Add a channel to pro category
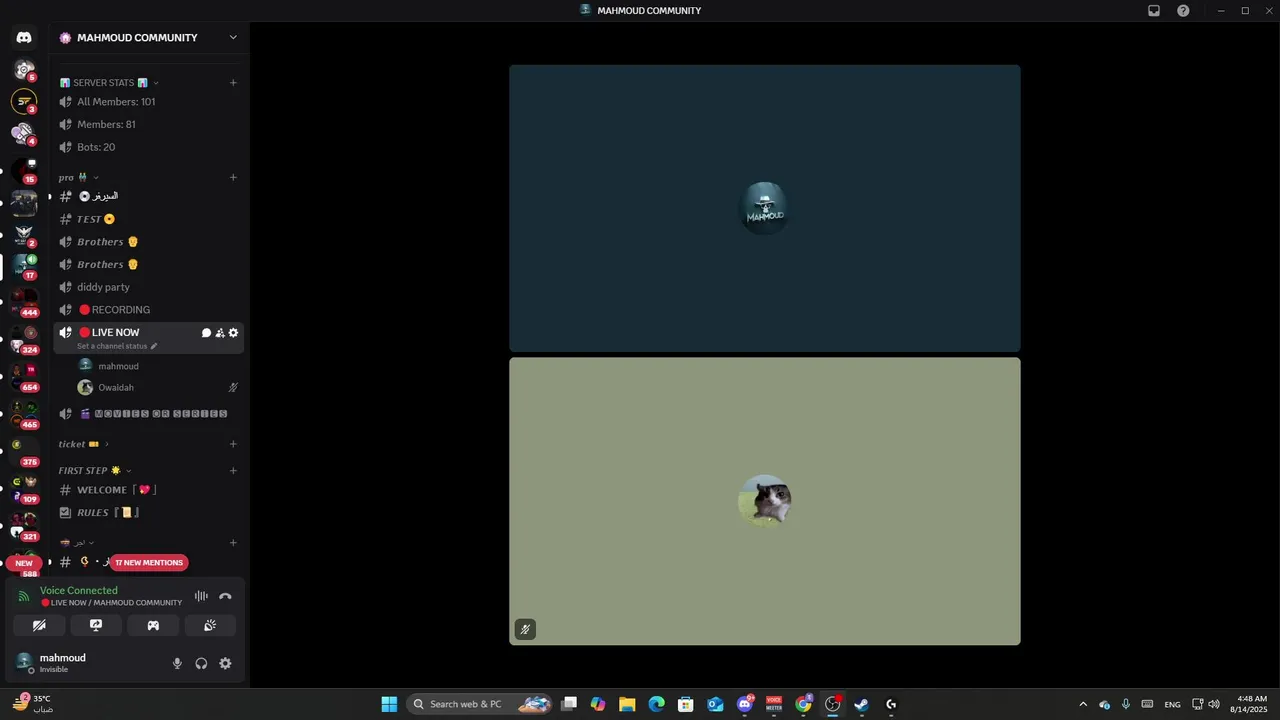1280x720 pixels. 233,177
